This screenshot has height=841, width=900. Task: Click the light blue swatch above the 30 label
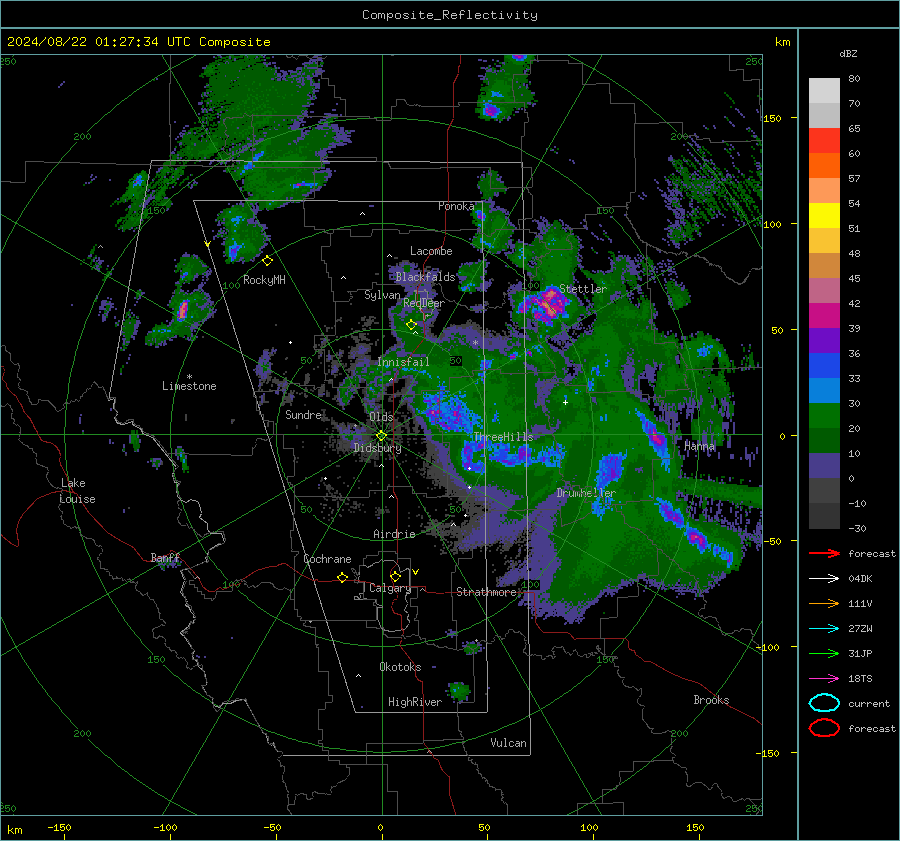pos(824,391)
